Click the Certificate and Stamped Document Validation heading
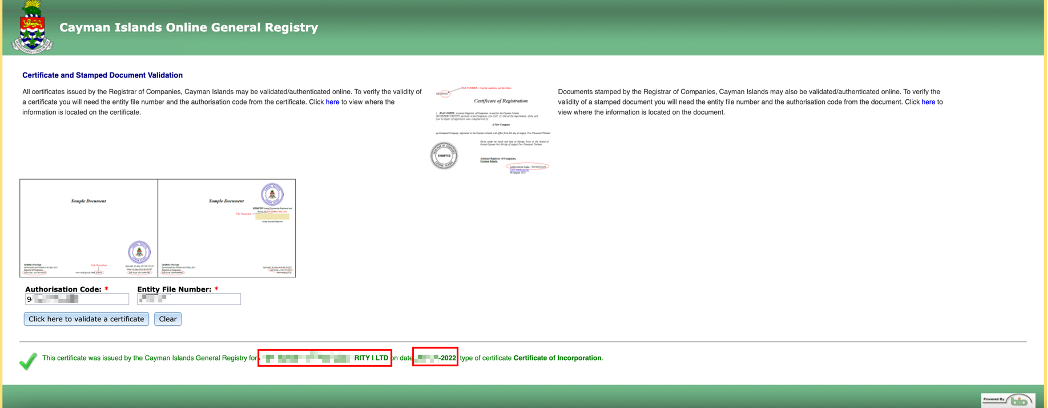The image size is (1048, 408). click(x=102, y=75)
